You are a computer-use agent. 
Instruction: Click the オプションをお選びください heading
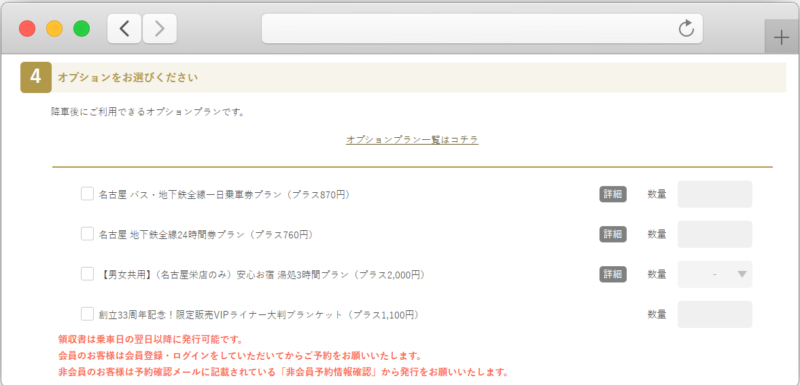point(128,78)
